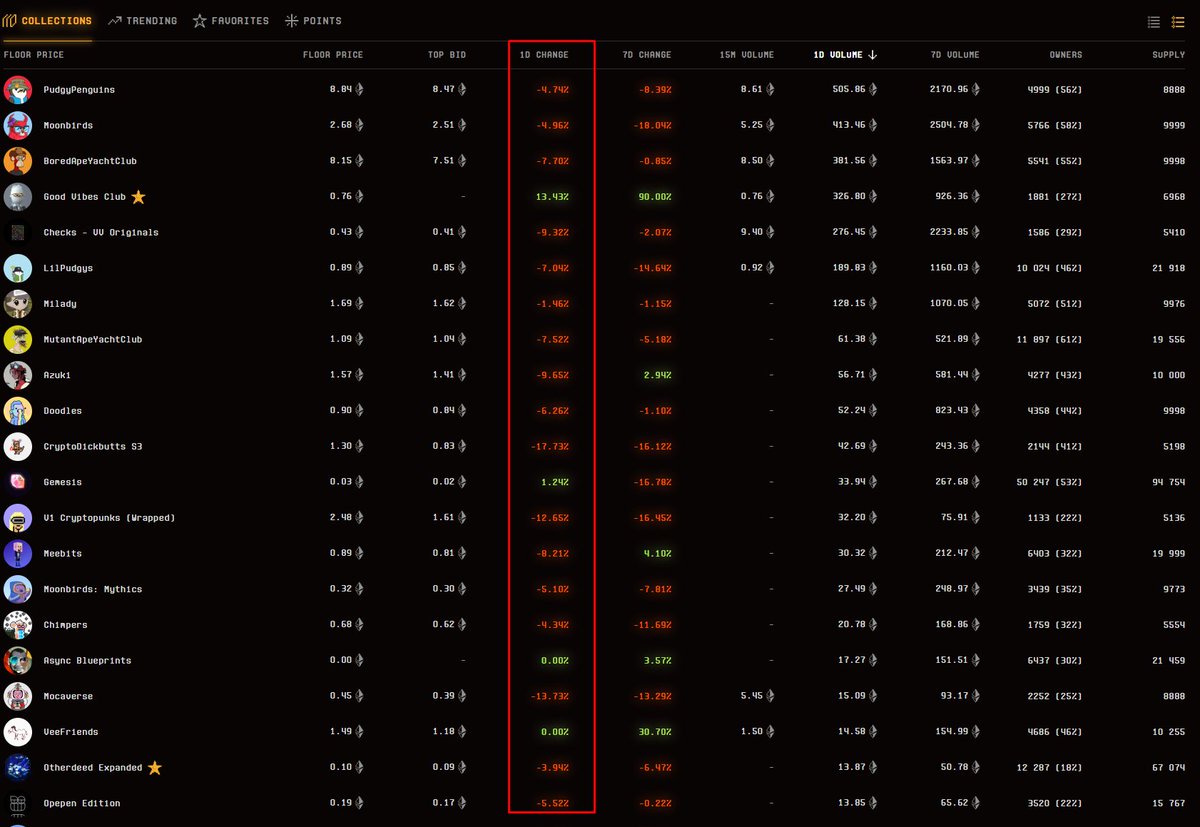Sort by the 1D Change column header
The height and width of the screenshot is (827, 1200).
(544, 55)
